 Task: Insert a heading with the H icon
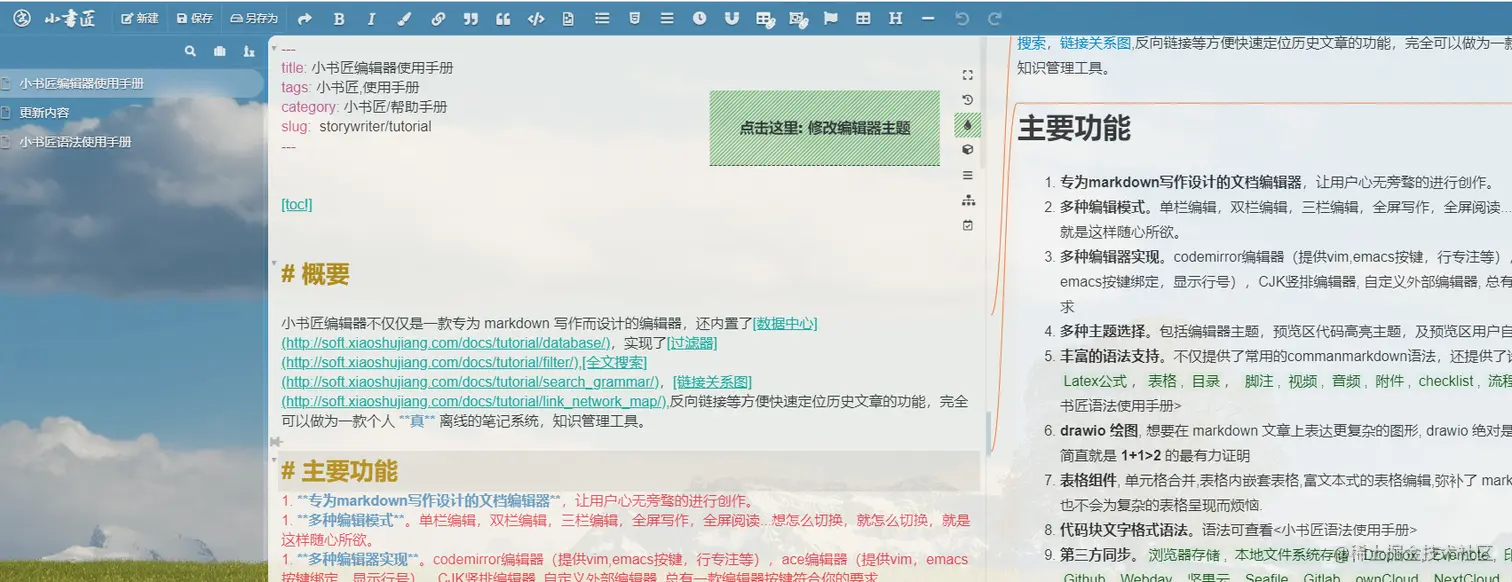[896, 19]
